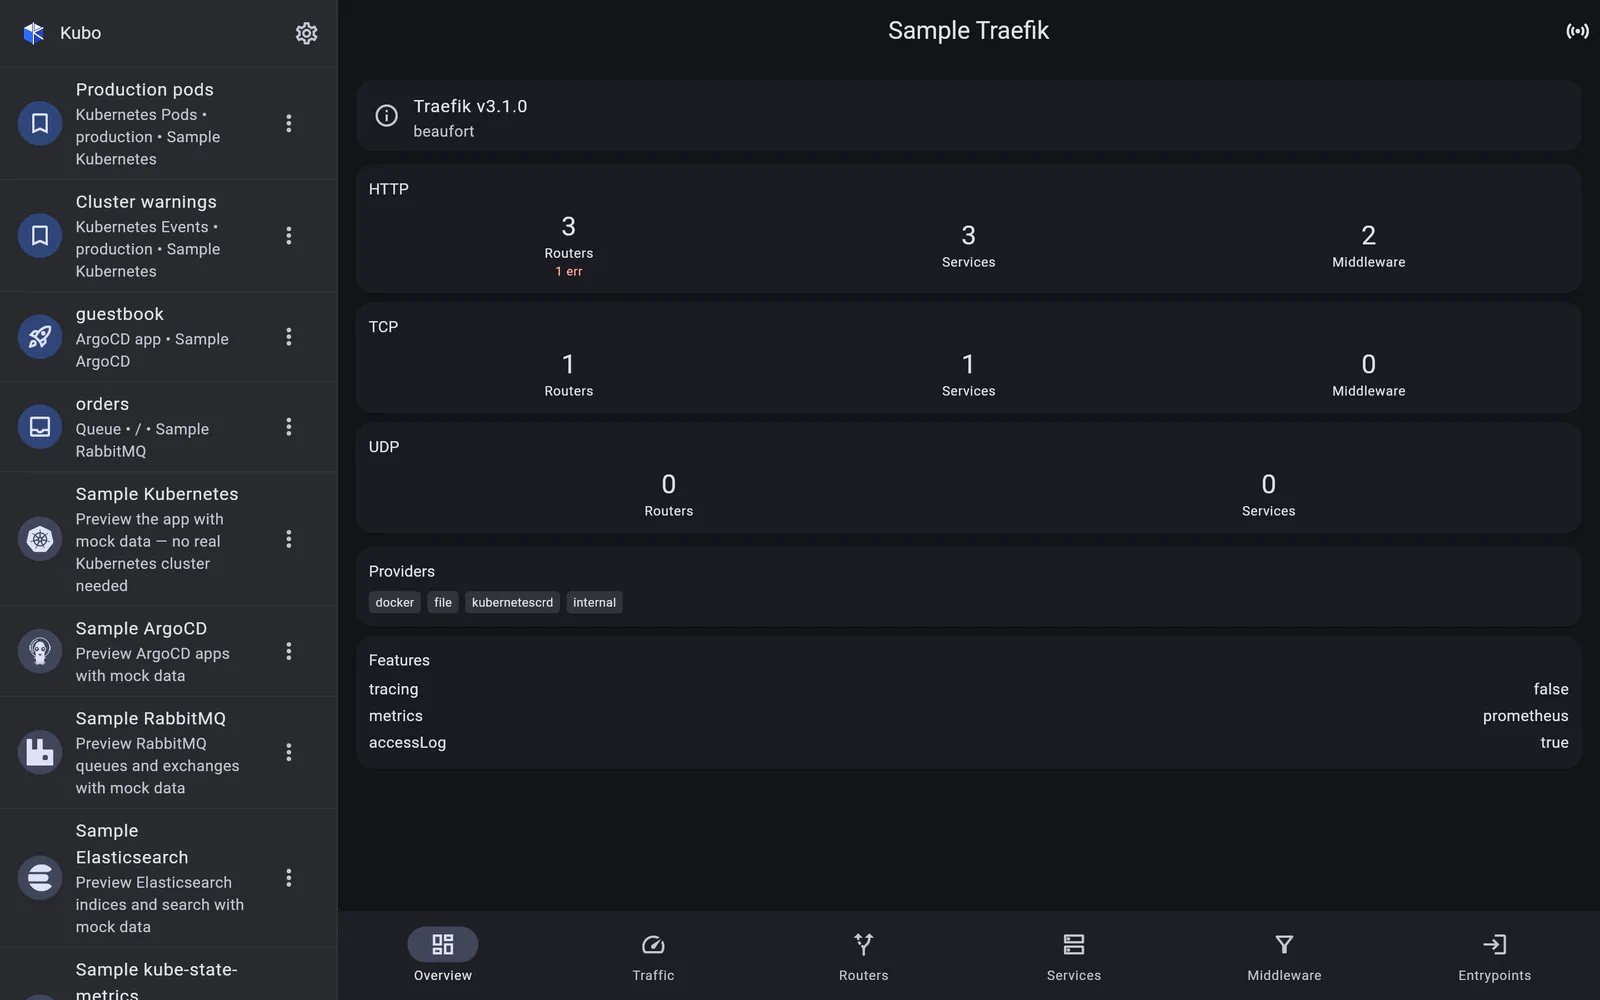Viewport: 1600px width, 1000px height.
Task: Open more options for Sample Kubernetes
Action: coord(289,539)
